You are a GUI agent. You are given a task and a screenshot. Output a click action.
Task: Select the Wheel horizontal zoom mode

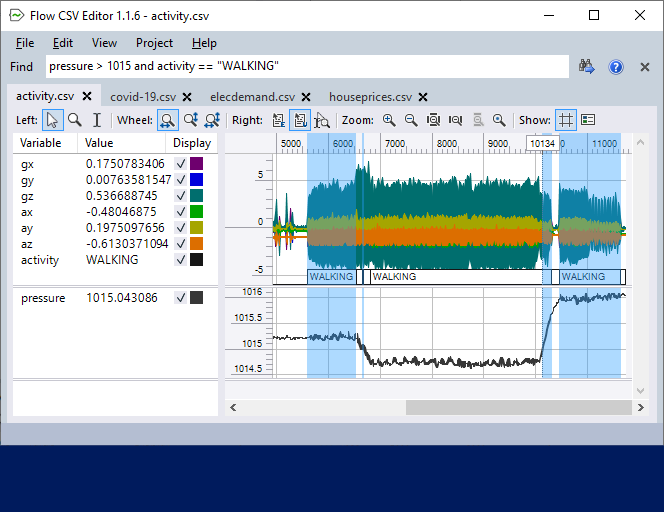coord(168,120)
